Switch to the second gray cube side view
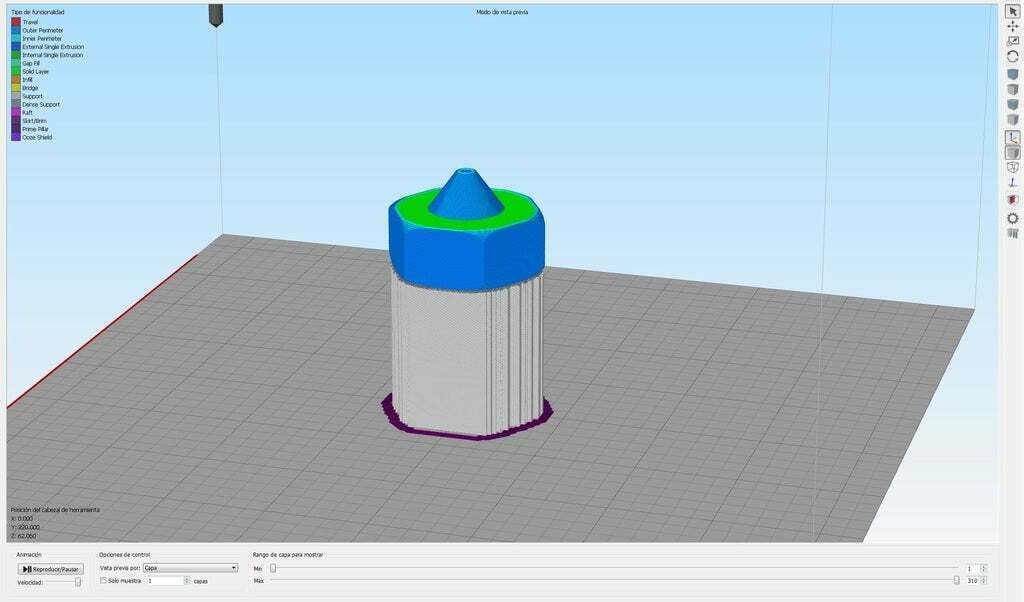Screen dimensions: 1024x602 pyautogui.click(x=1012, y=119)
